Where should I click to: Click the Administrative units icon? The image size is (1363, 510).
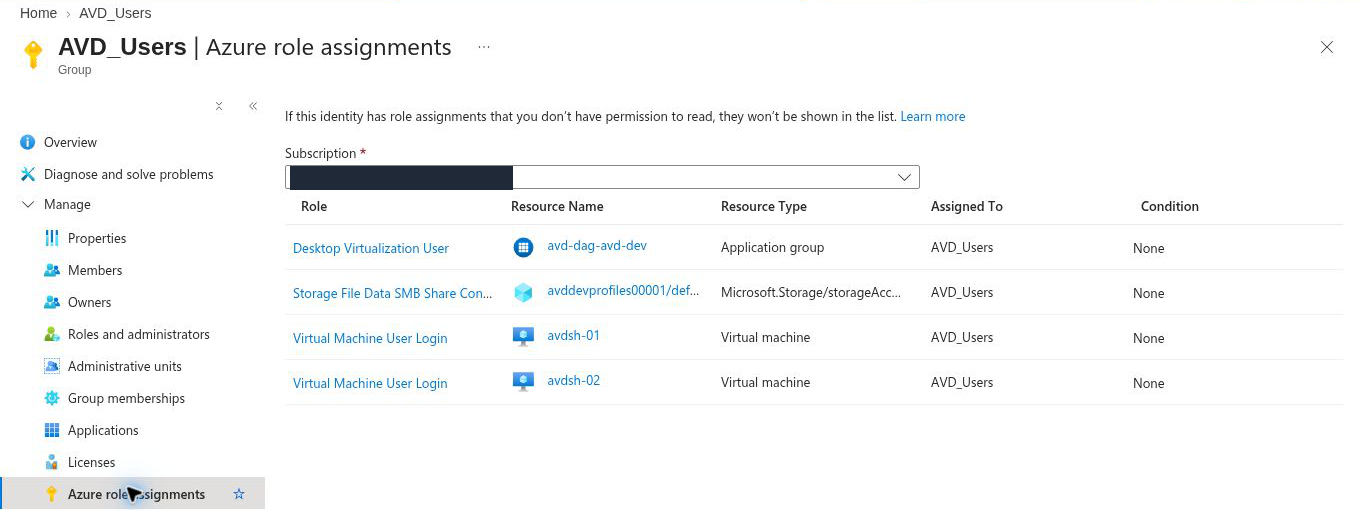tap(52, 366)
